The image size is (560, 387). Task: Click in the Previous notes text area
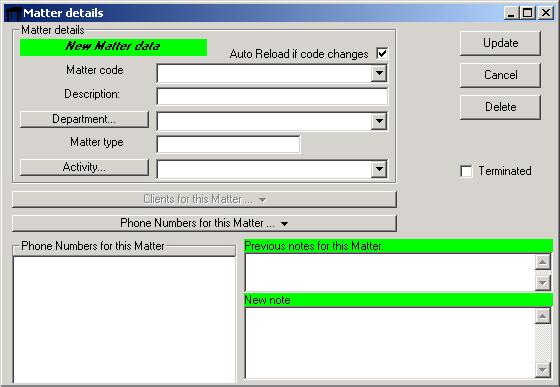click(390, 272)
